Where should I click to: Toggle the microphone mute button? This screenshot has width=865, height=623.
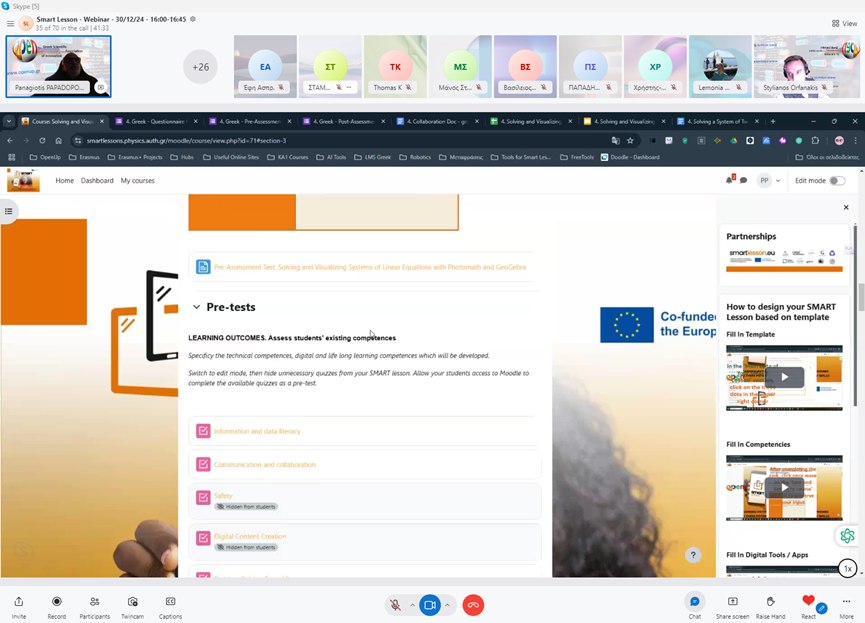pyautogui.click(x=396, y=605)
